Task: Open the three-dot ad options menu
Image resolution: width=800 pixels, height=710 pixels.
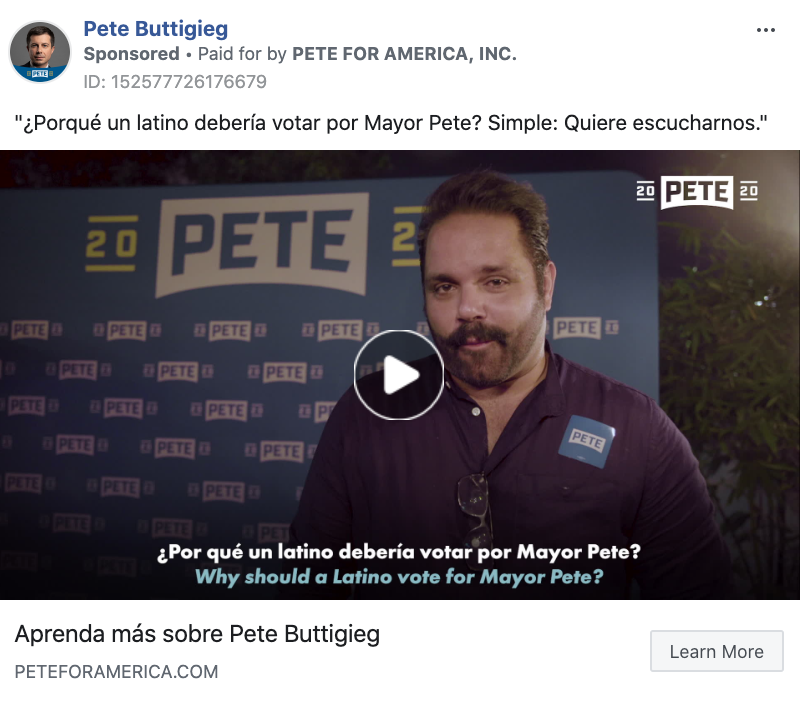Action: coord(765,31)
